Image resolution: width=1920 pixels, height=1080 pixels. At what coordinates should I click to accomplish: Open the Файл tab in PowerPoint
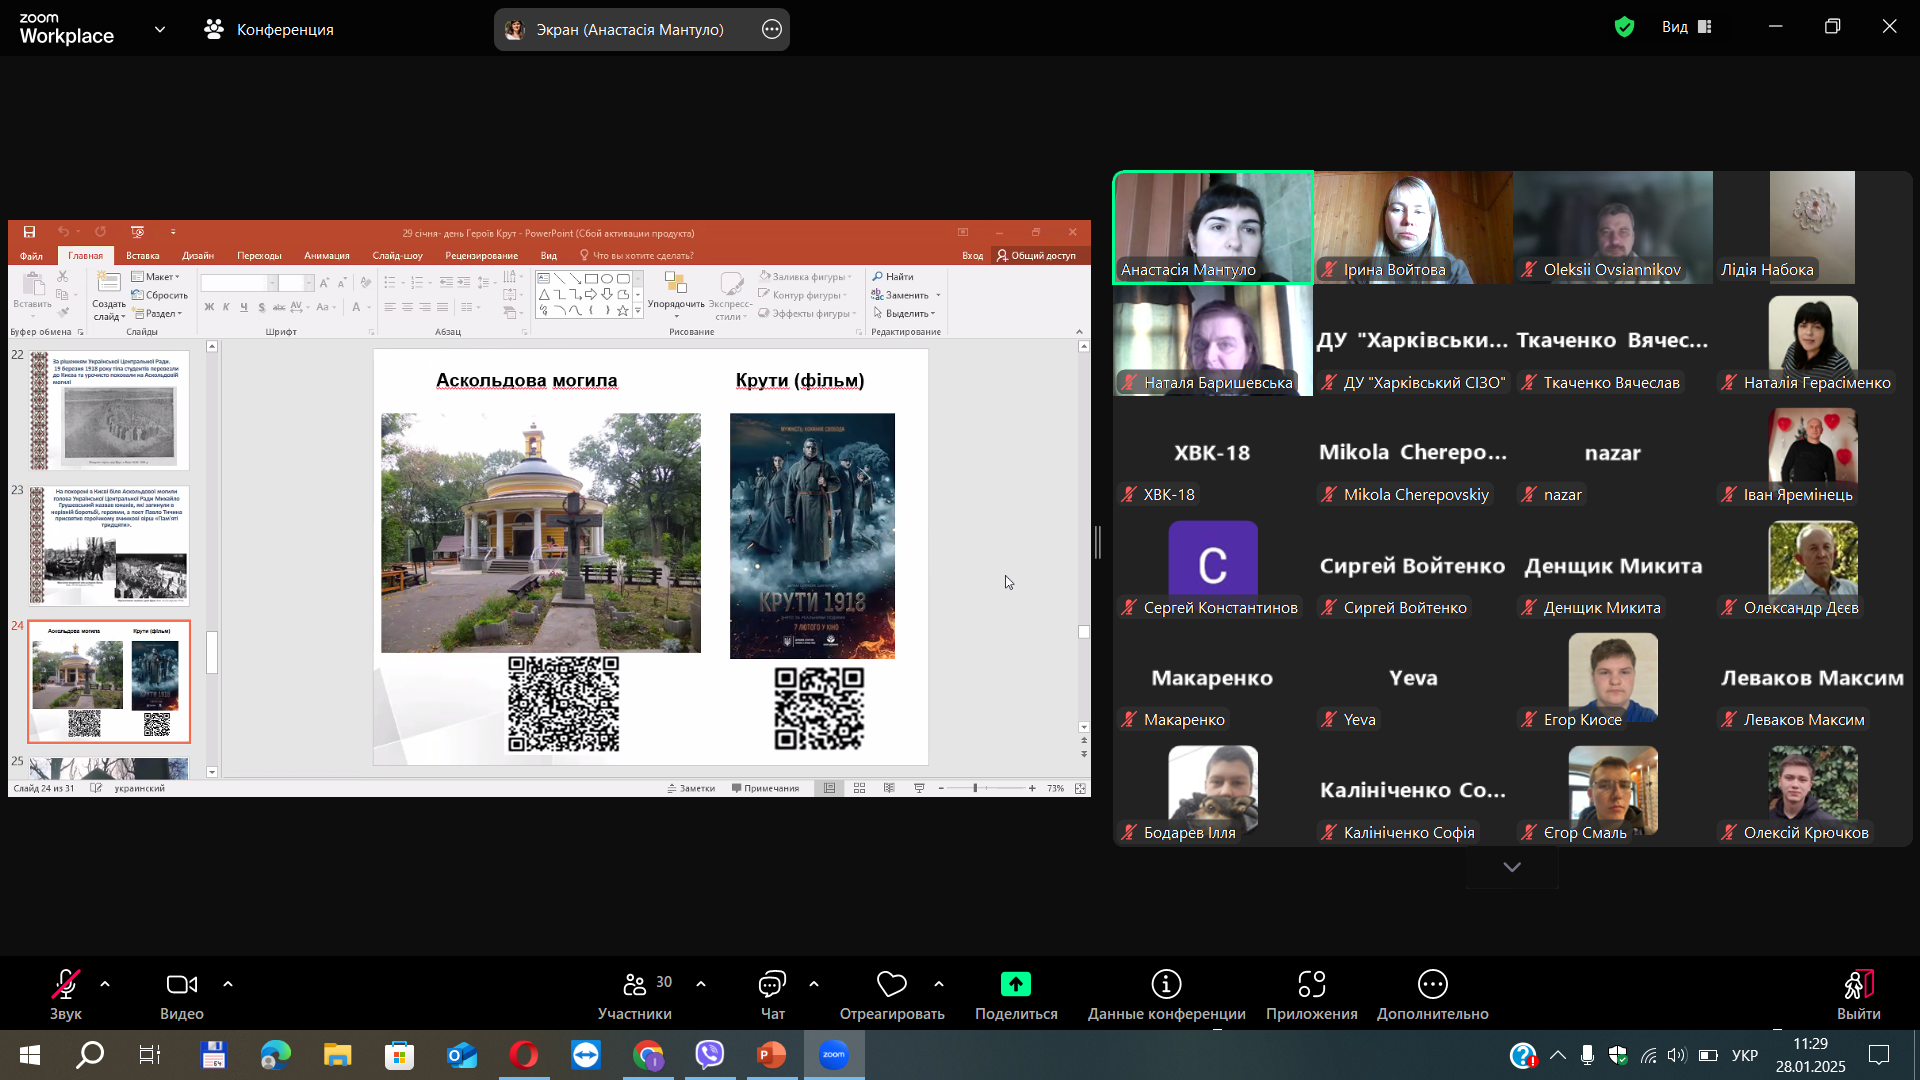(x=31, y=256)
